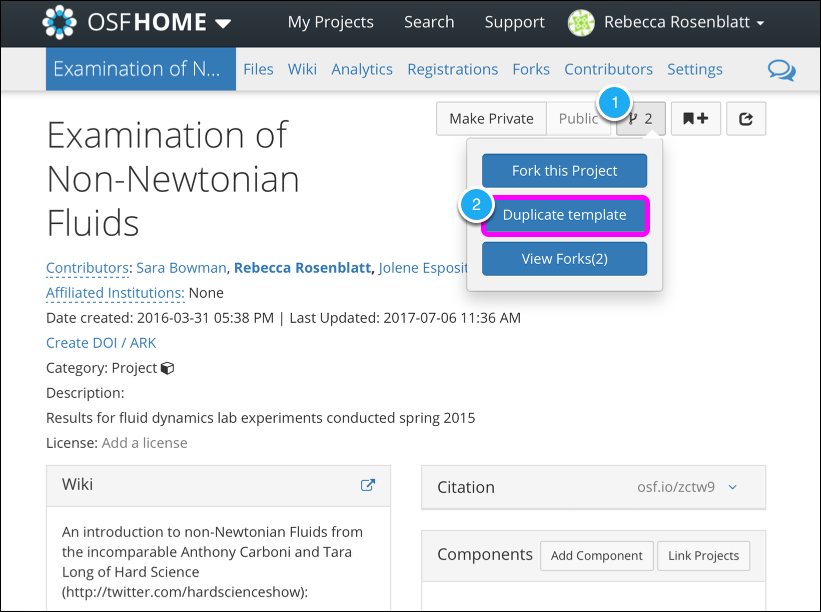
Task: Open Search in top navigation
Action: click(x=429, y=22)
